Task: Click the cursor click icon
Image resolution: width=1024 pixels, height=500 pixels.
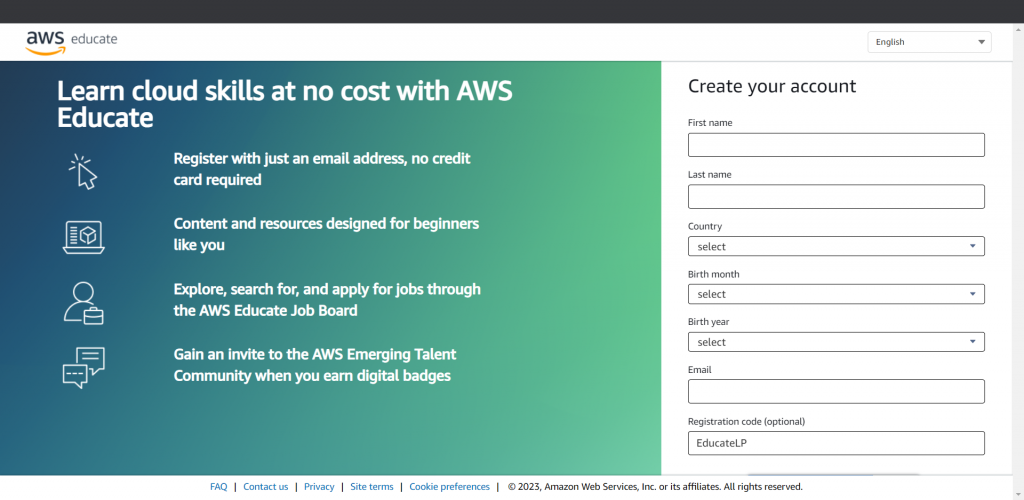Action: point(83,171)
